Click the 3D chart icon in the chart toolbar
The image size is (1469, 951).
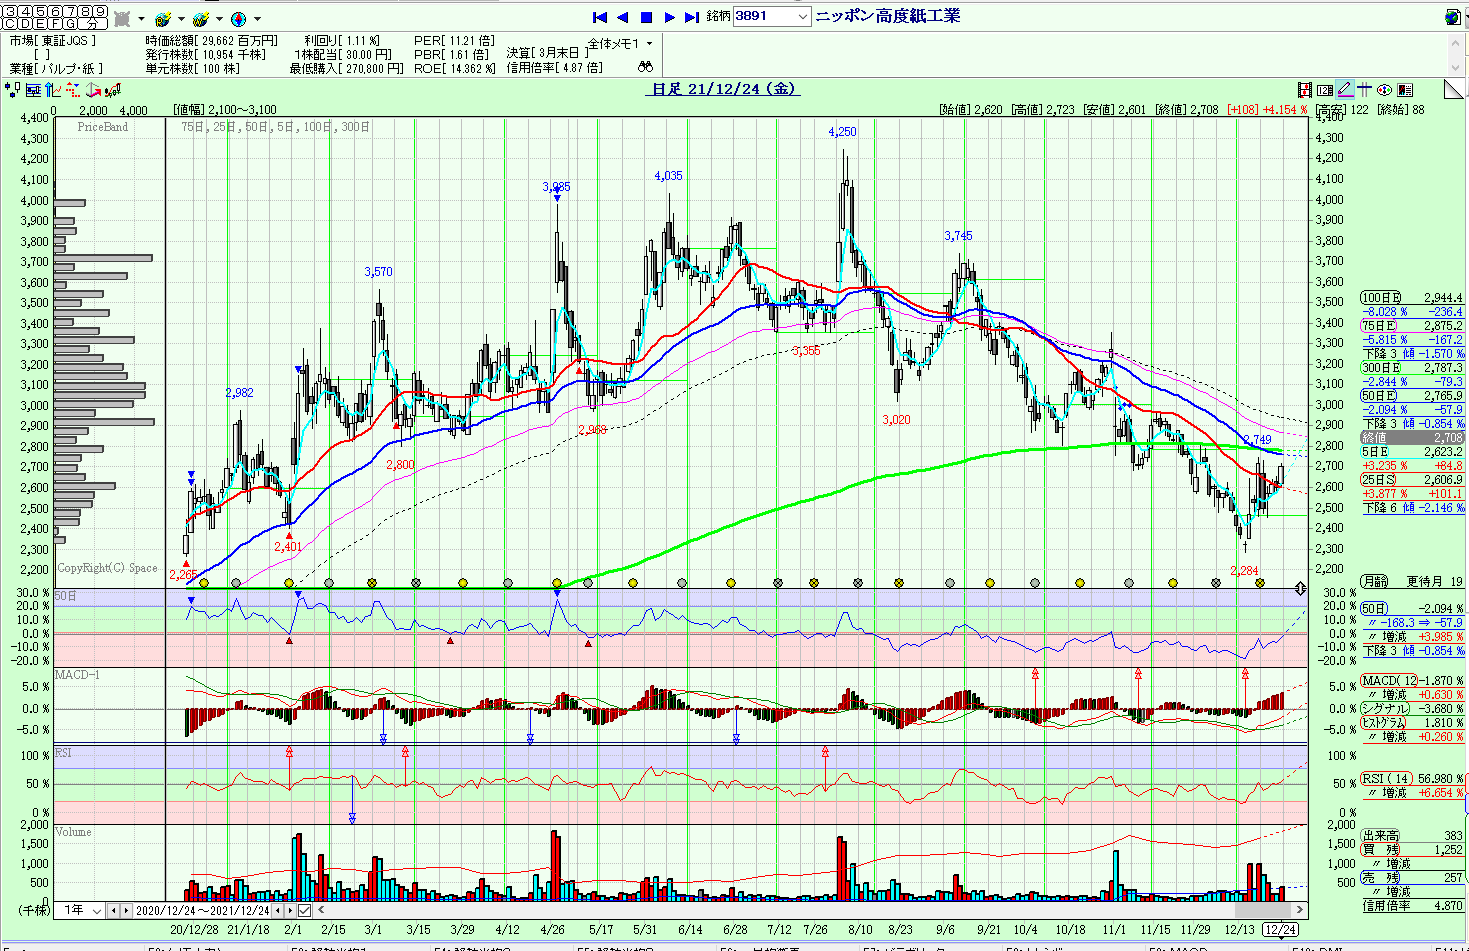[x=94, y=90]
